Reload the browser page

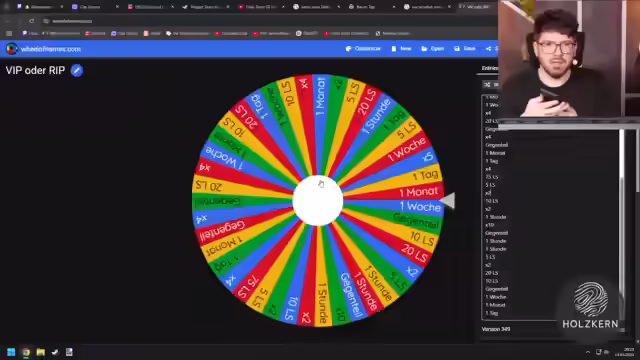(x=31, y=21)
